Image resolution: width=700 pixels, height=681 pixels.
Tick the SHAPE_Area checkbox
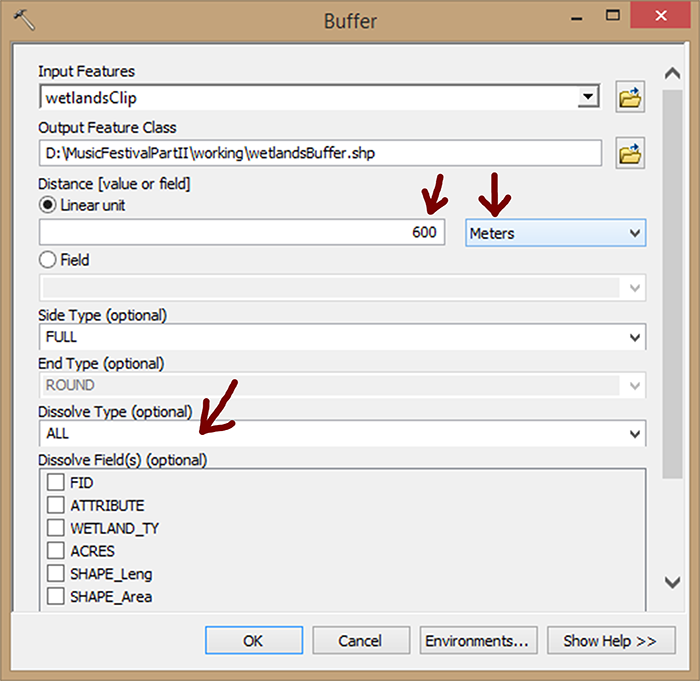tap(55, 597)
